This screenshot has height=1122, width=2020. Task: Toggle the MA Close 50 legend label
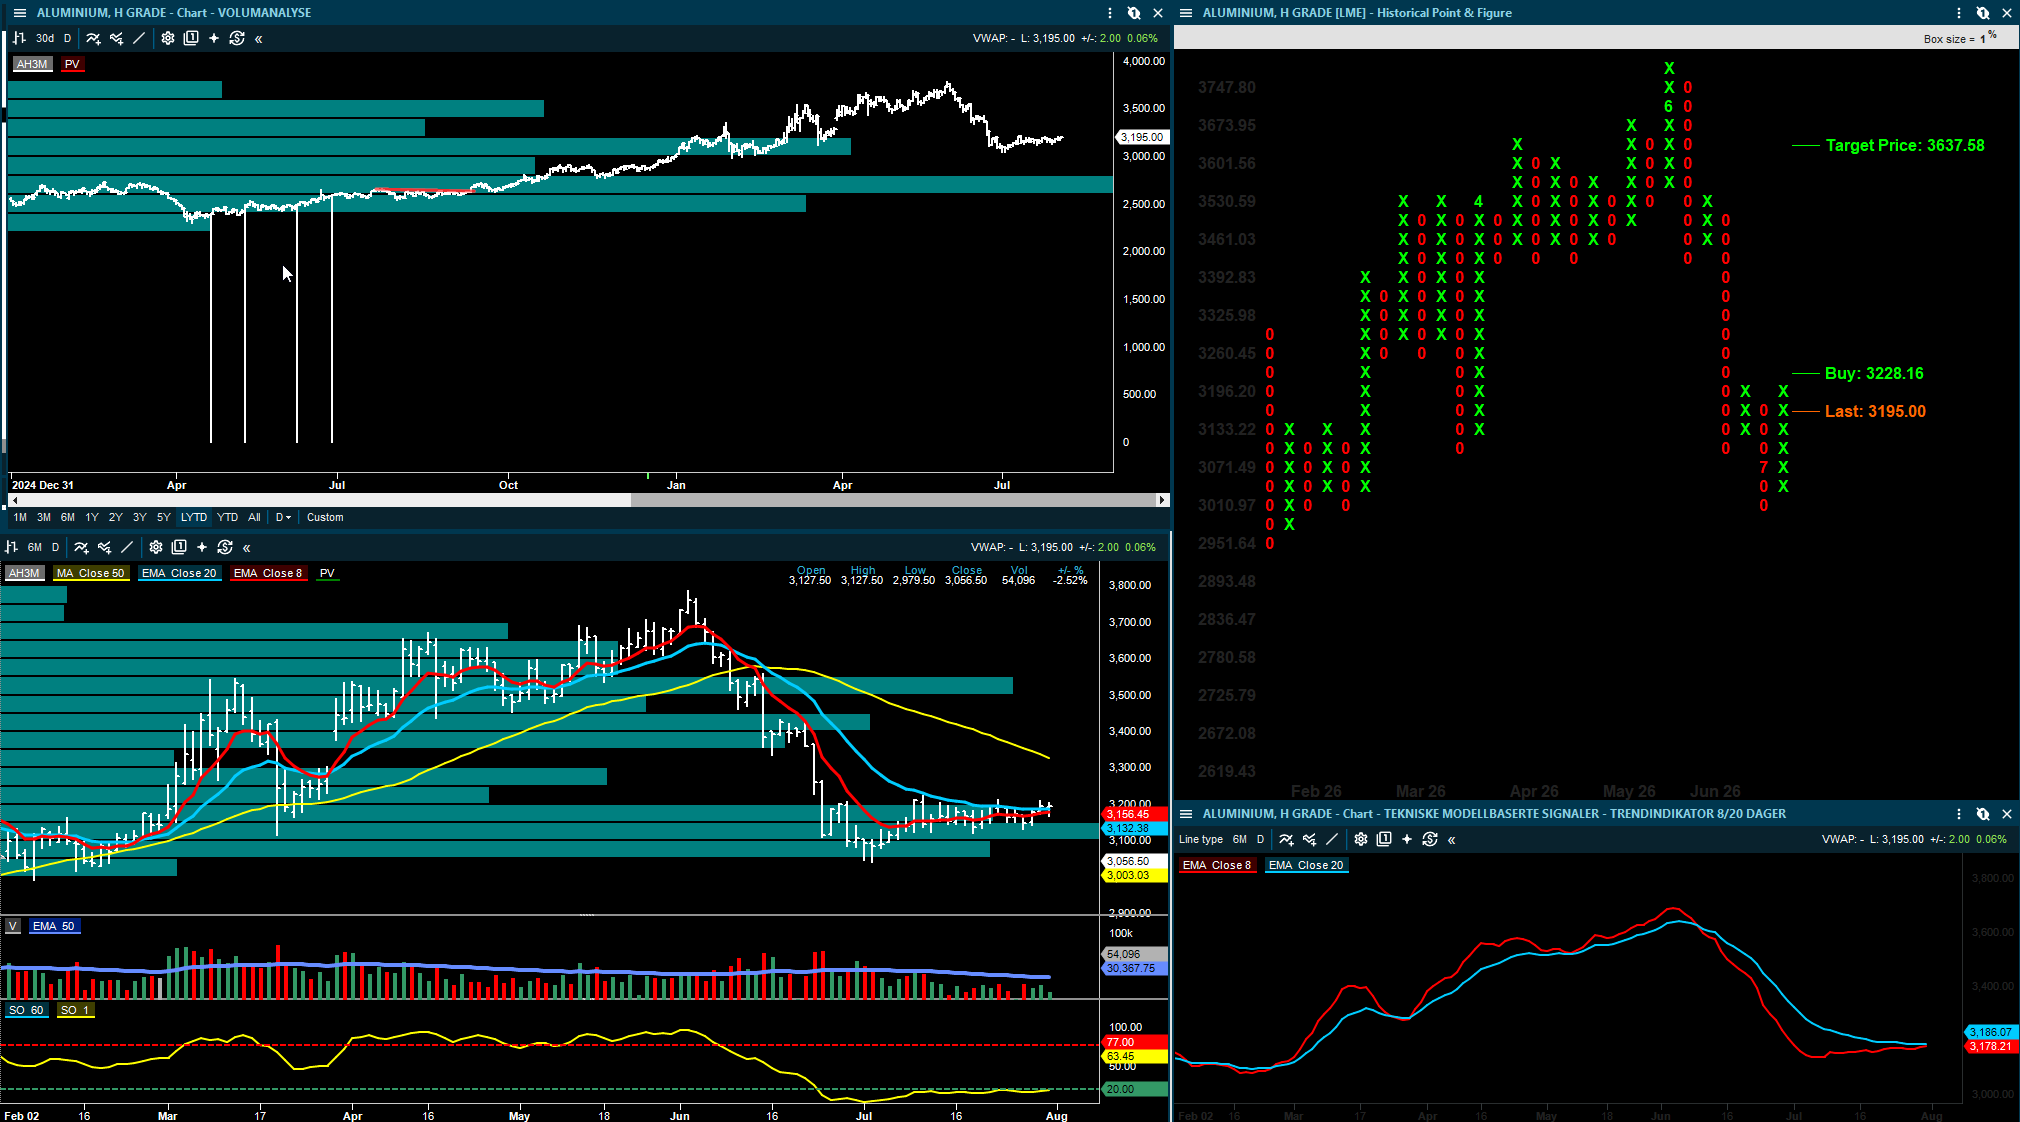pos(91,573)
